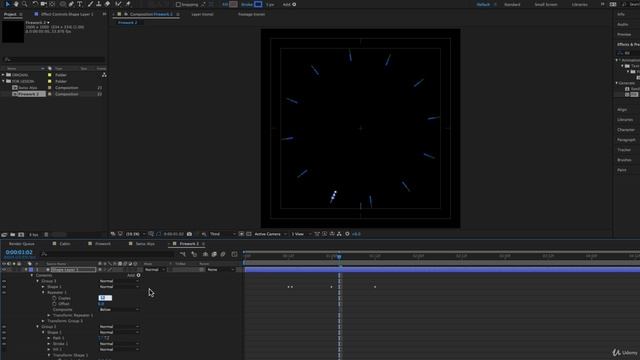The width and height of the screenshot is (640, 360).
Task: Toggle the shy layers icon in timeline
Action: click(x=205, y=254)
